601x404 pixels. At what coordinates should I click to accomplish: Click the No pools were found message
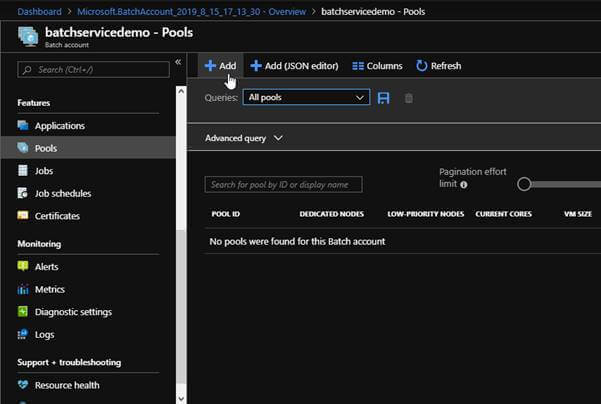tap(297, 241)
